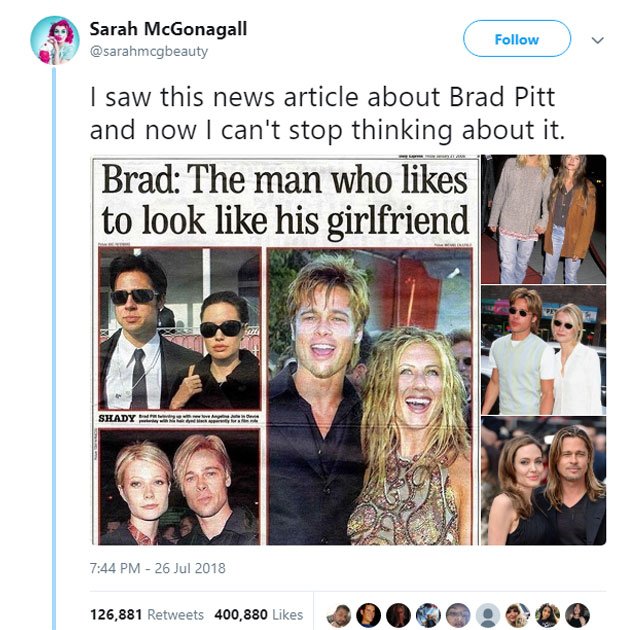Click the fifth liker avatar

458,615
